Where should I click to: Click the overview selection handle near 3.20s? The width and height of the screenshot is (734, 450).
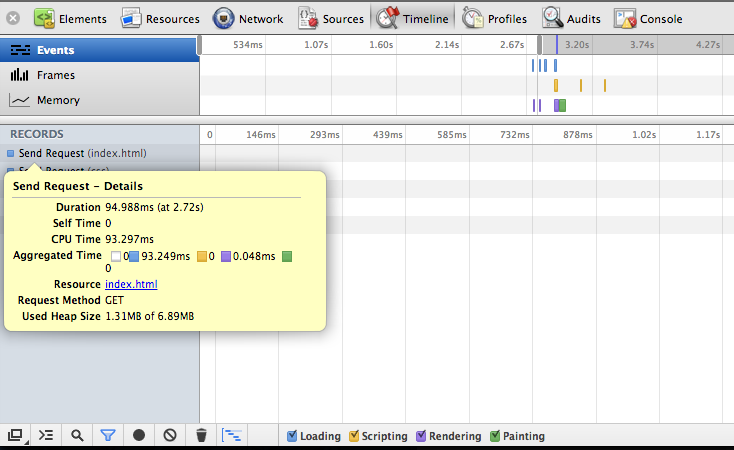tap(557, 44)
